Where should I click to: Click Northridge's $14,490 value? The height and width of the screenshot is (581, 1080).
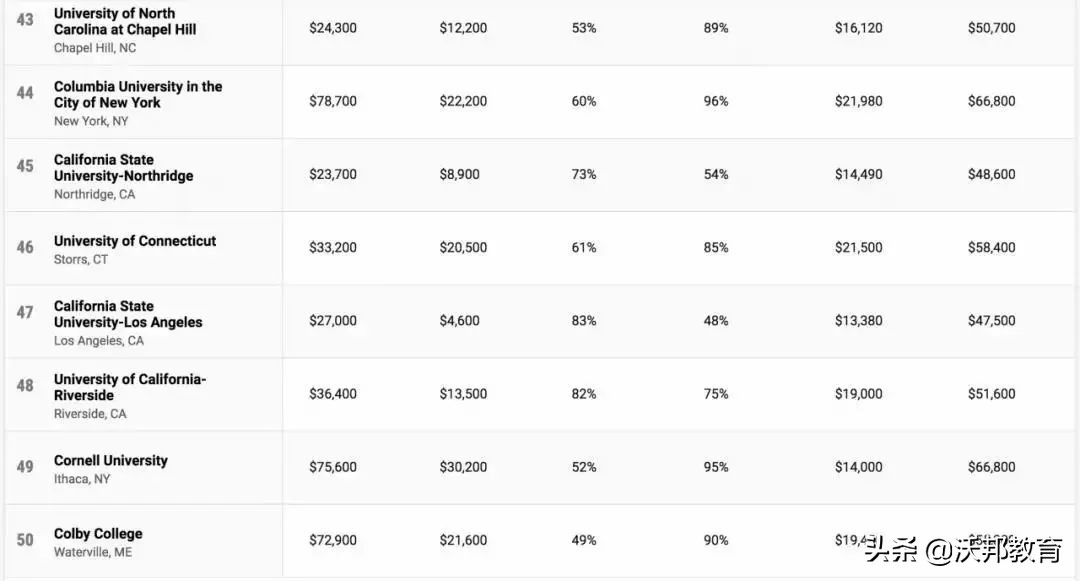coord(859,174)
